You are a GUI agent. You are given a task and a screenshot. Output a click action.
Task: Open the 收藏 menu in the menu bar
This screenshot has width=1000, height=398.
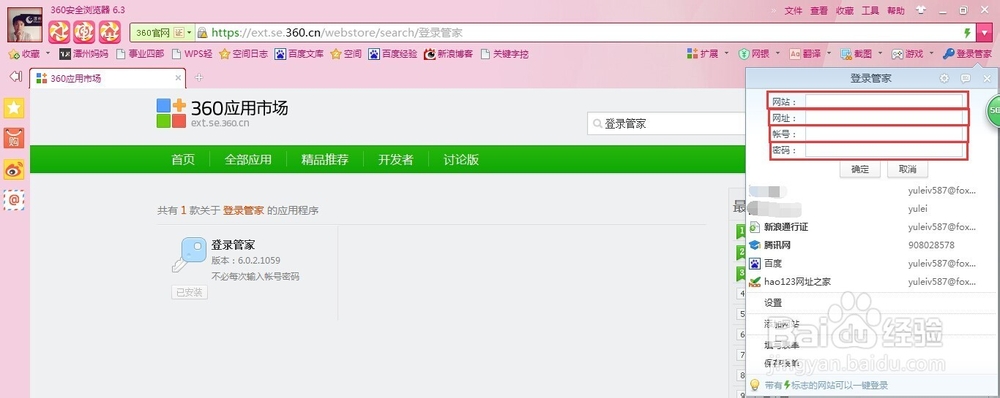point(845,10)
